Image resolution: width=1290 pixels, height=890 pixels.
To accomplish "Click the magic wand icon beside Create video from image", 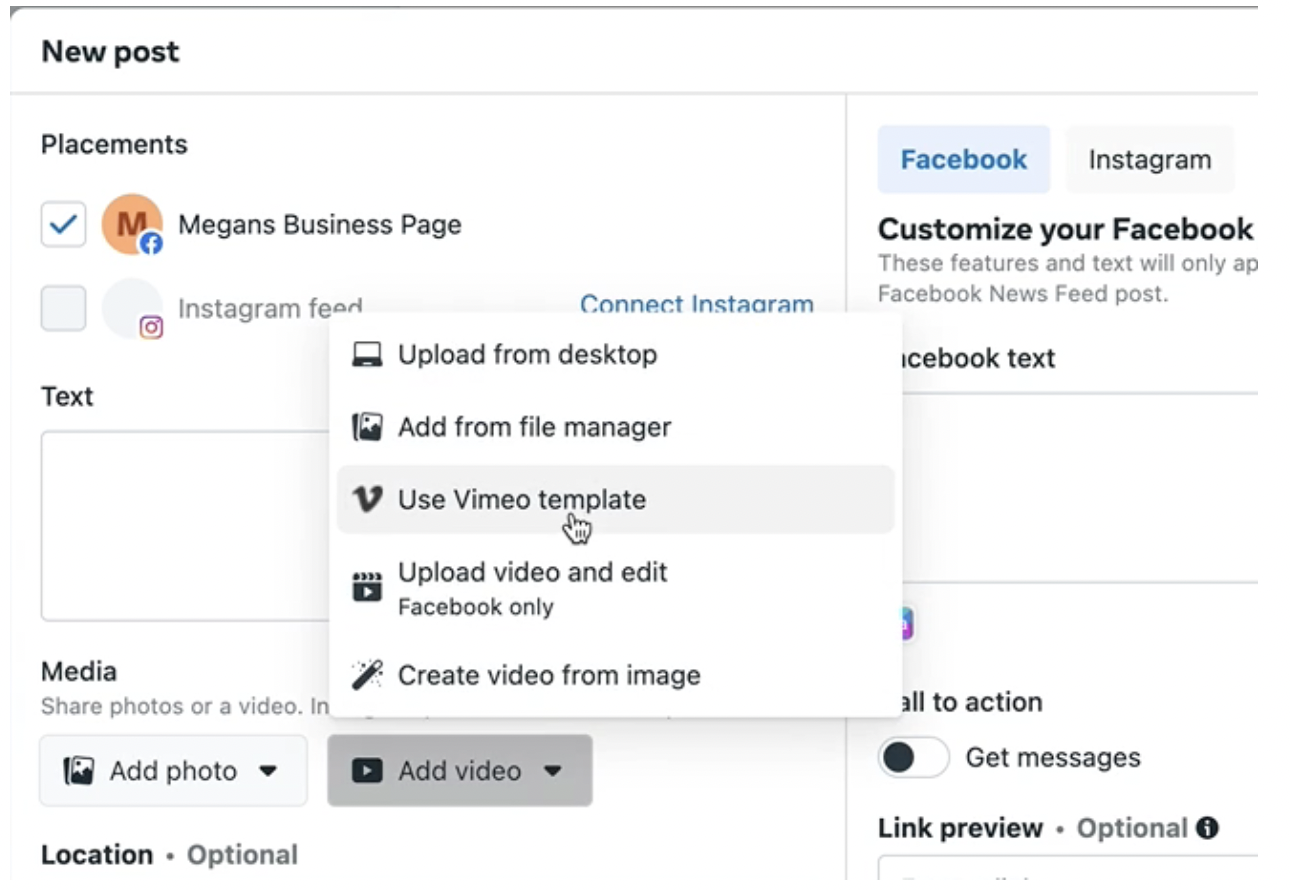I will point(368,675).
